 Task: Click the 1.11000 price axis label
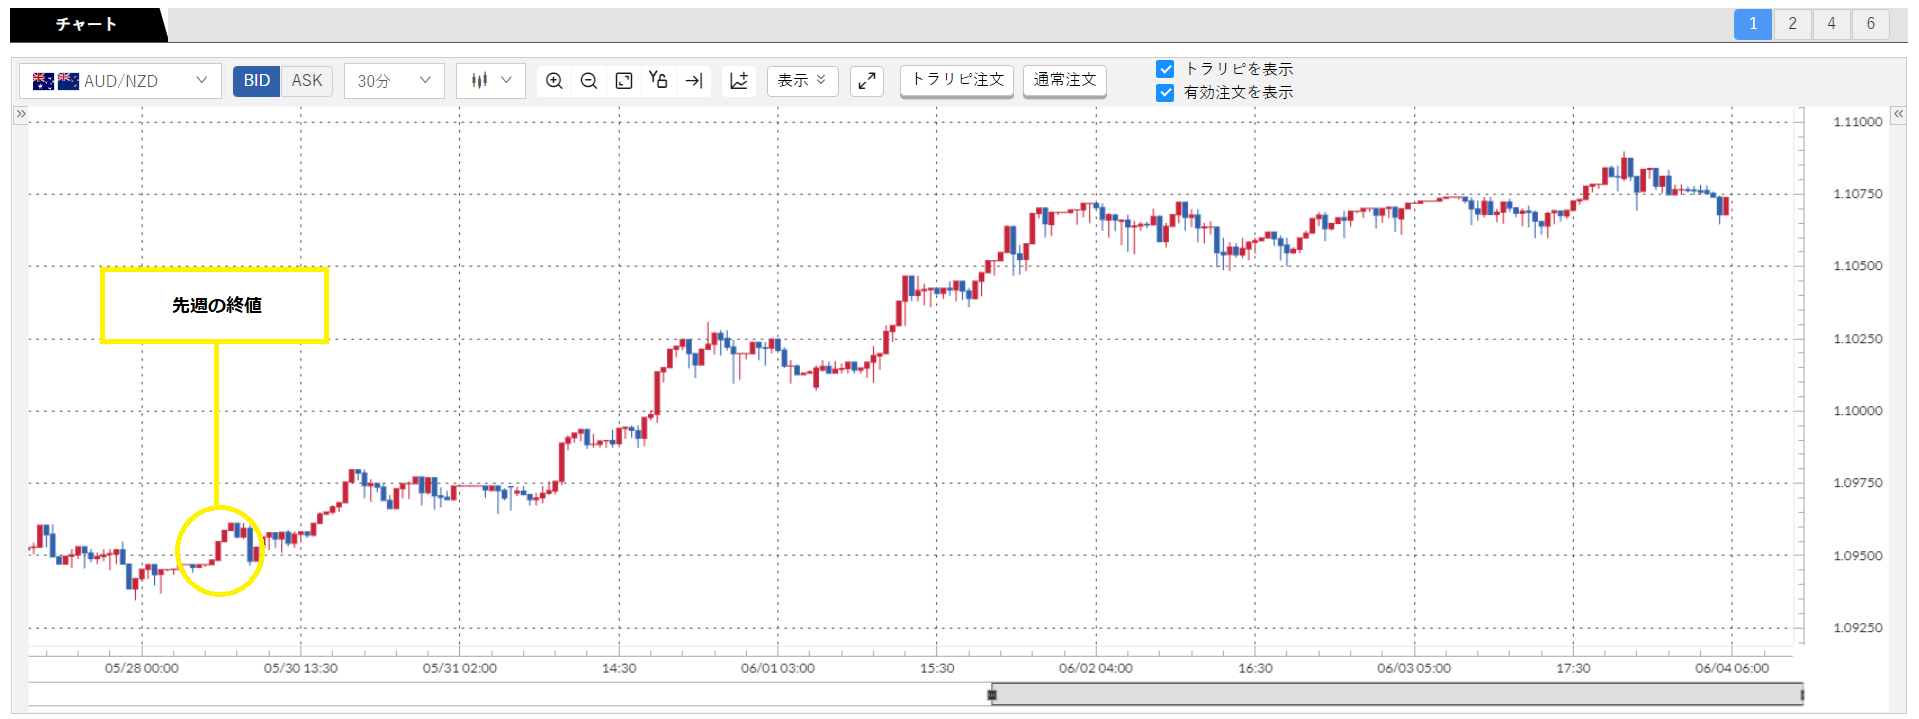pyautogui.click(x=1857, y=122)
